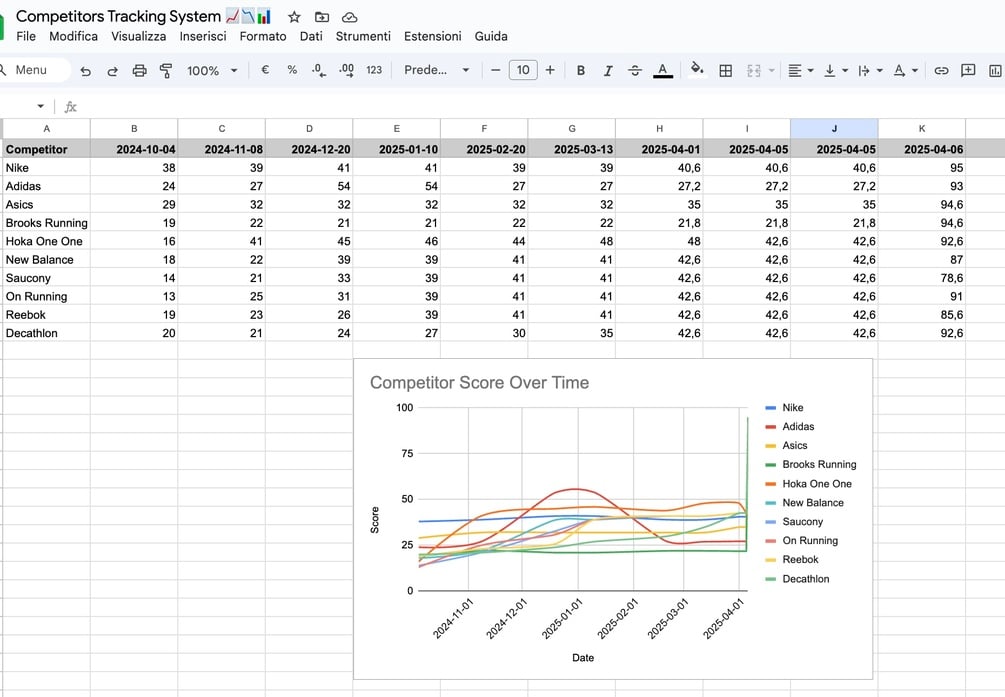Image resolution: width=1005 pixels, height=697 pixels.
Task: Click the Score axis label in chart
Action: click(x=375, y=520)
